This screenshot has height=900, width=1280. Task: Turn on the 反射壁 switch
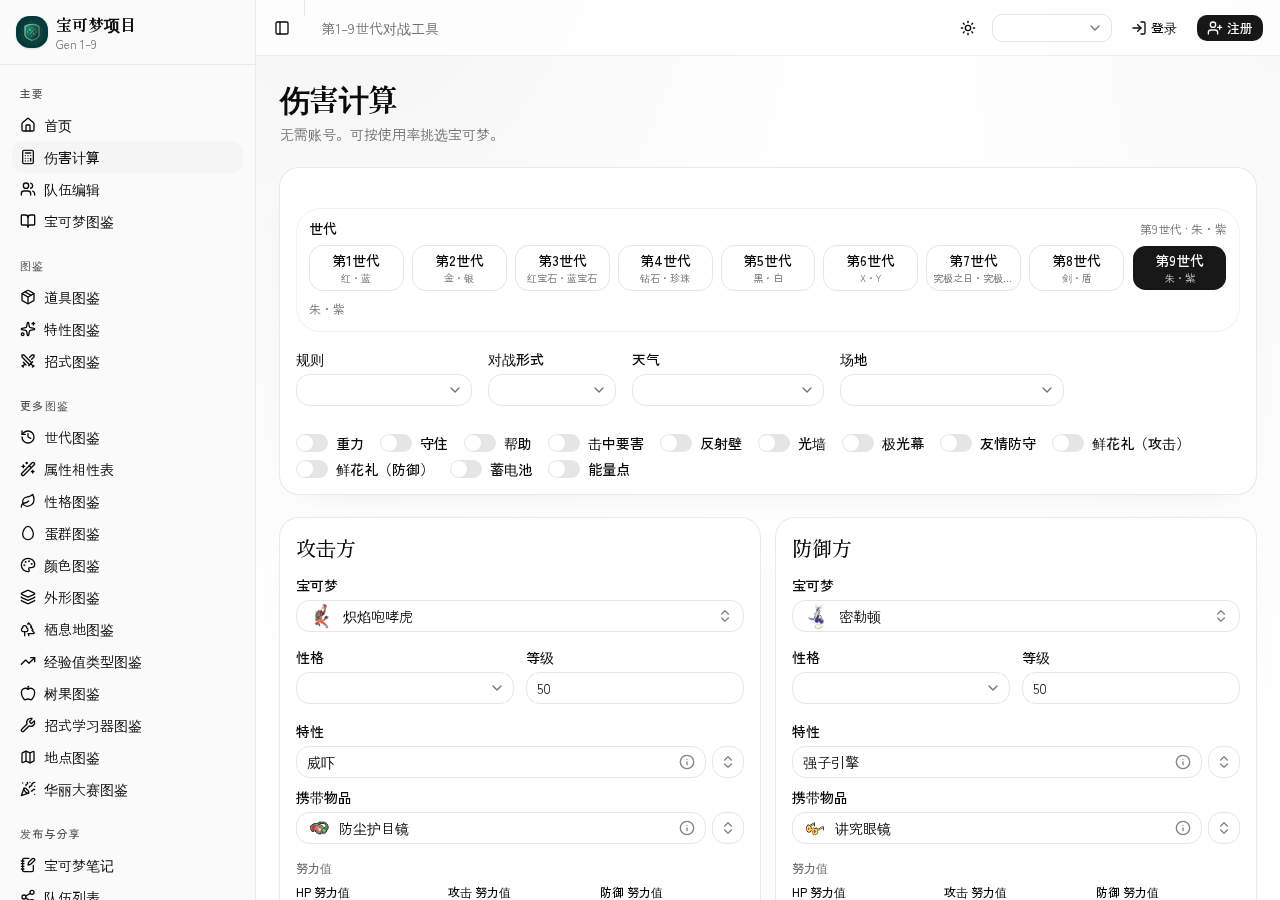click(x=676, y=443)
